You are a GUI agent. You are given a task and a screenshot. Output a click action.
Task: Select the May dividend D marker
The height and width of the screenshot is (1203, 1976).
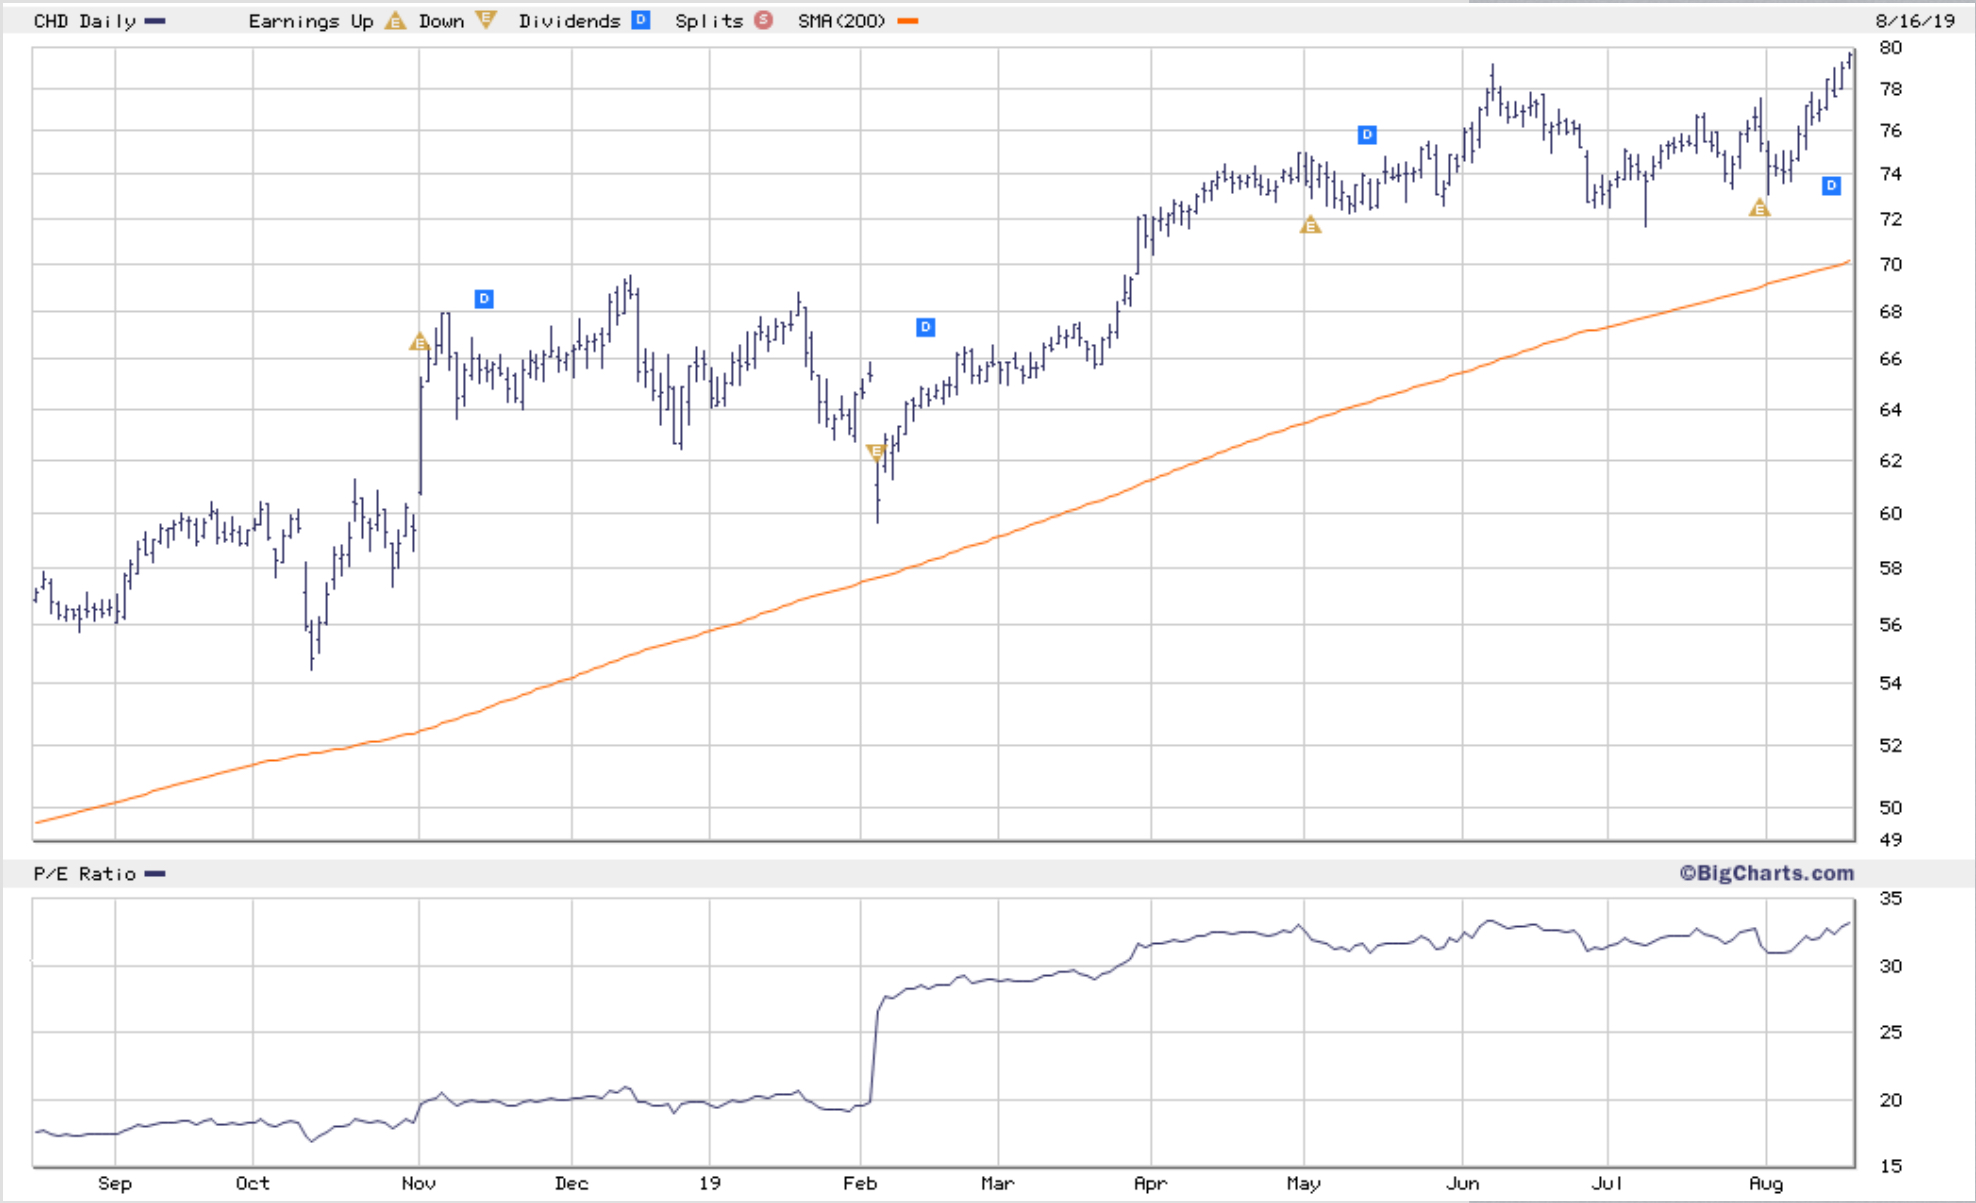[x=1367, y=134]
